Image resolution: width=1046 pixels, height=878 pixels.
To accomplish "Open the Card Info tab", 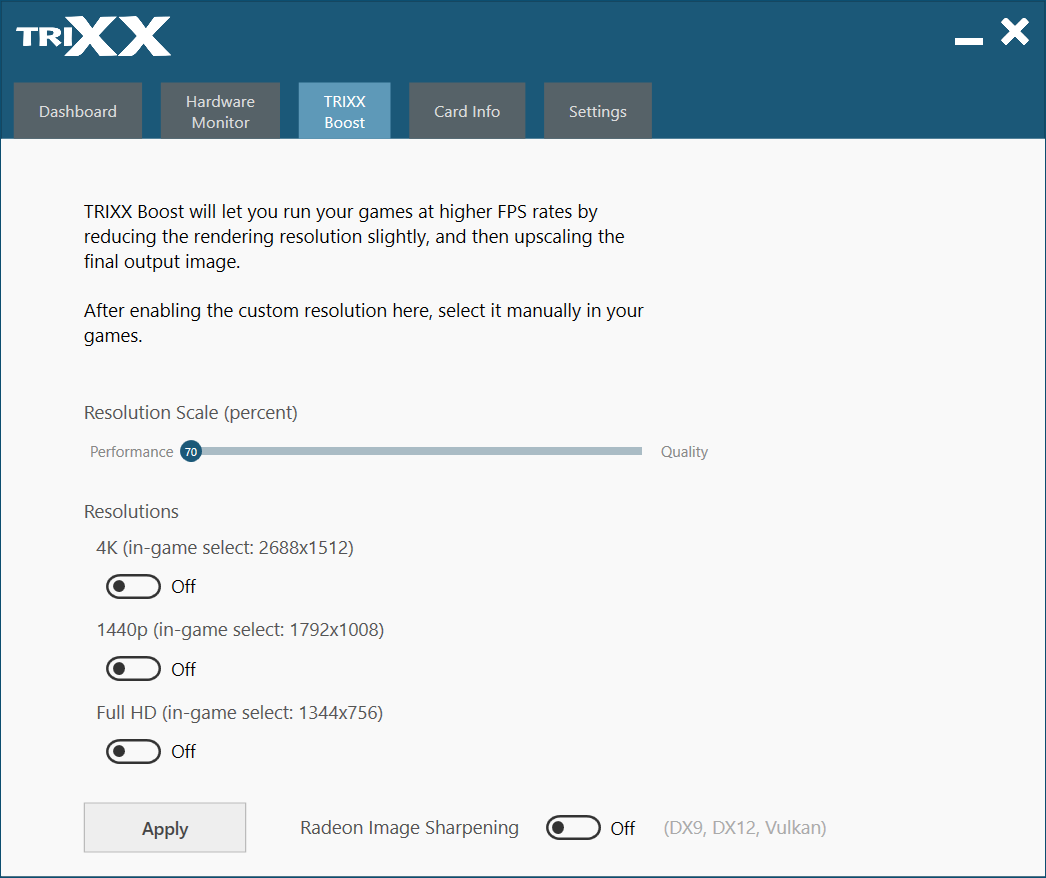I will 467,111.
